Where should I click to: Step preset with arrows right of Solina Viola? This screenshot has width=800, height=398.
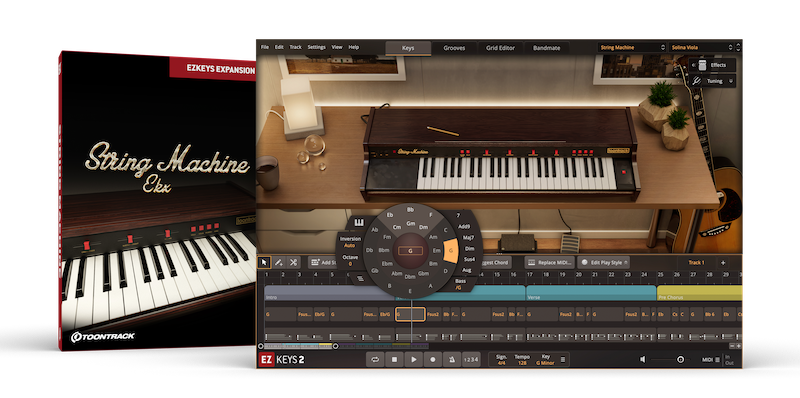click(738, 47)
